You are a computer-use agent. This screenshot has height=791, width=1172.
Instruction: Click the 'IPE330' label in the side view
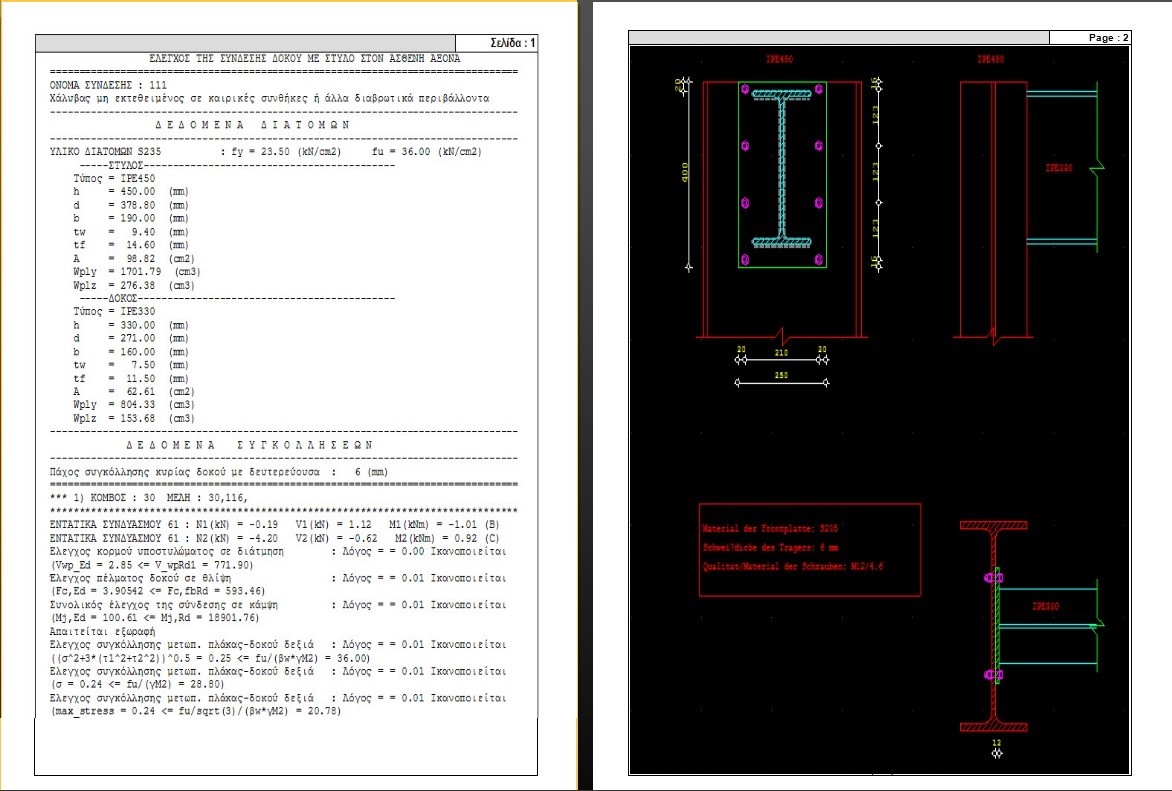pyautogui.click(x=1058, y=168)
